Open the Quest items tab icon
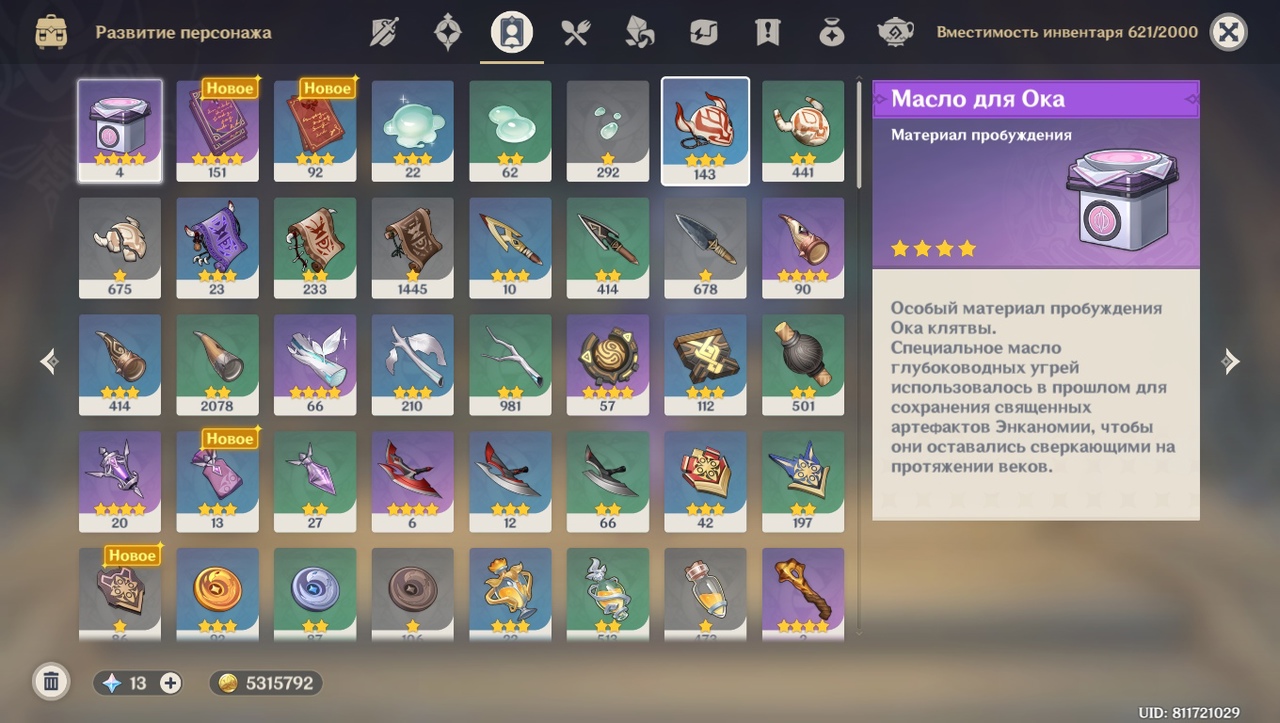This screenshot has width=1280, height=723. [768, 32]
